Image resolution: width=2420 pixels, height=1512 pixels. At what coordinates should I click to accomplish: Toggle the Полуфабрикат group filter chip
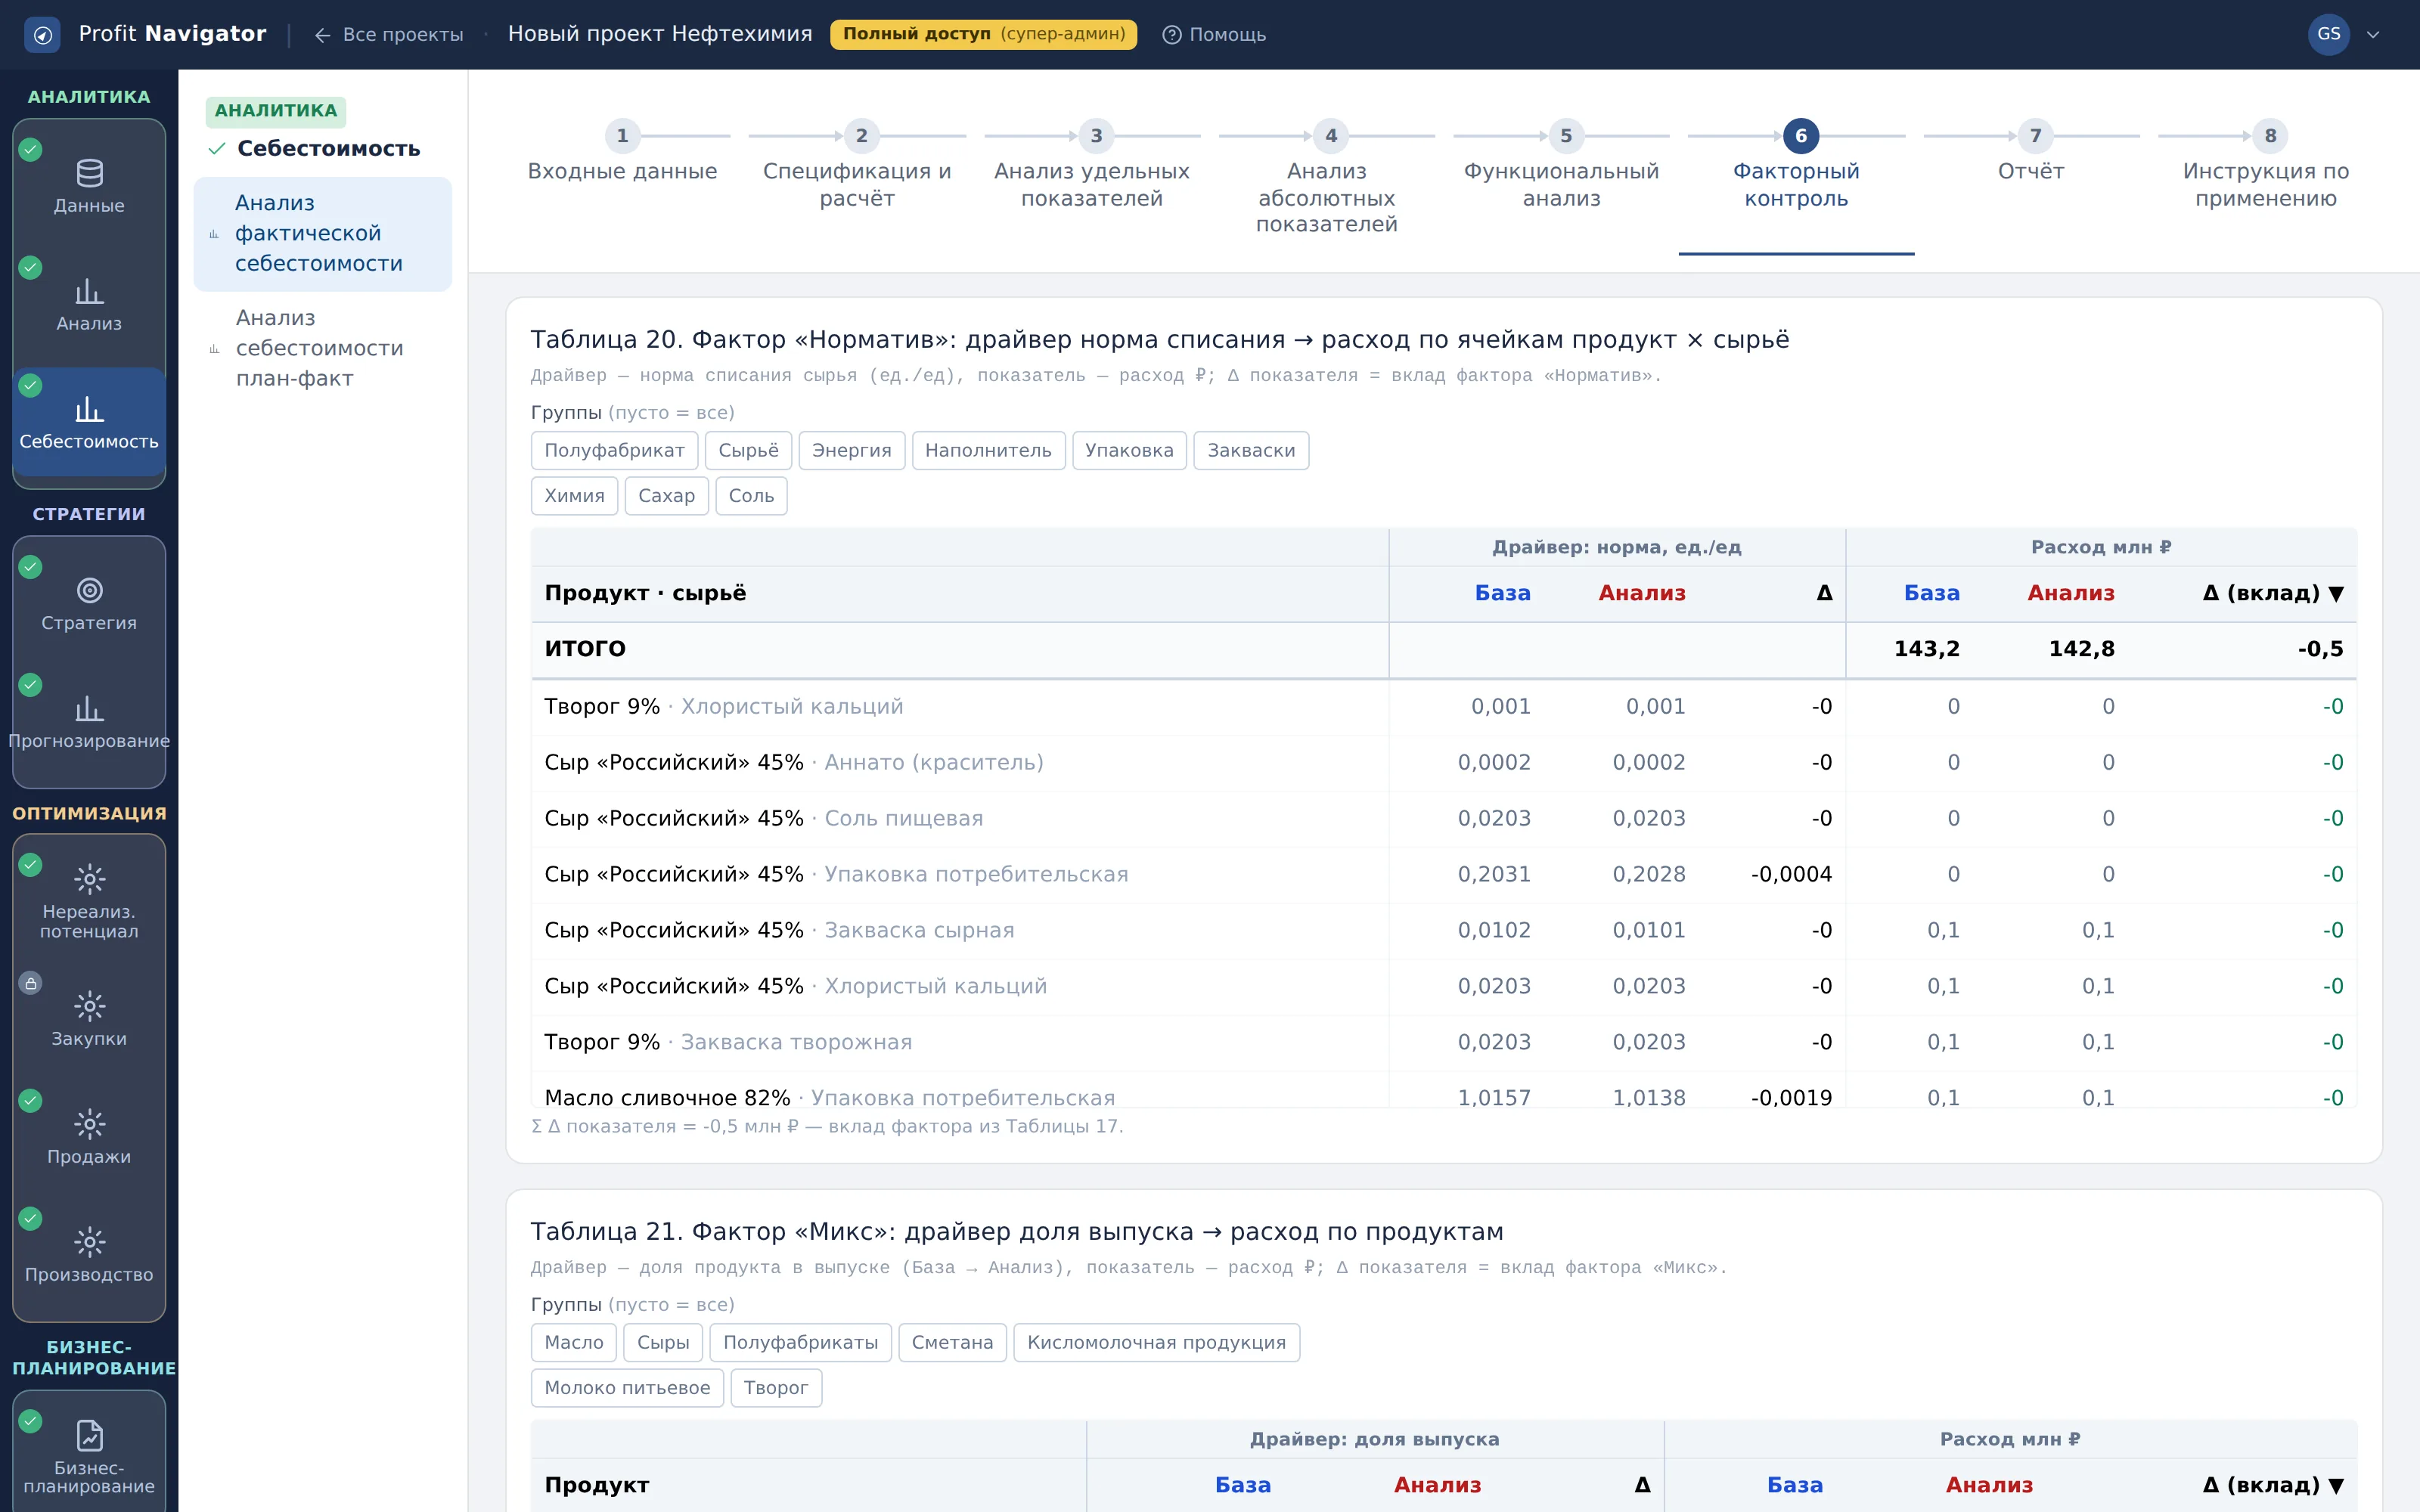(x=614, y=451)
